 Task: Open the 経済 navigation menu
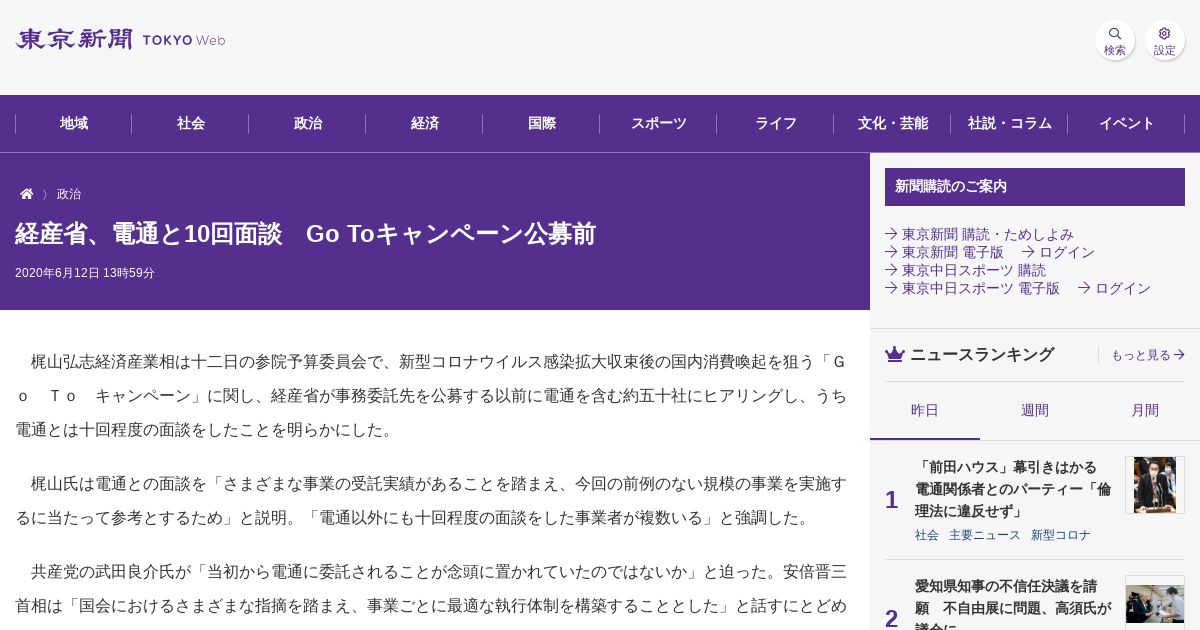tap(425, 123)
